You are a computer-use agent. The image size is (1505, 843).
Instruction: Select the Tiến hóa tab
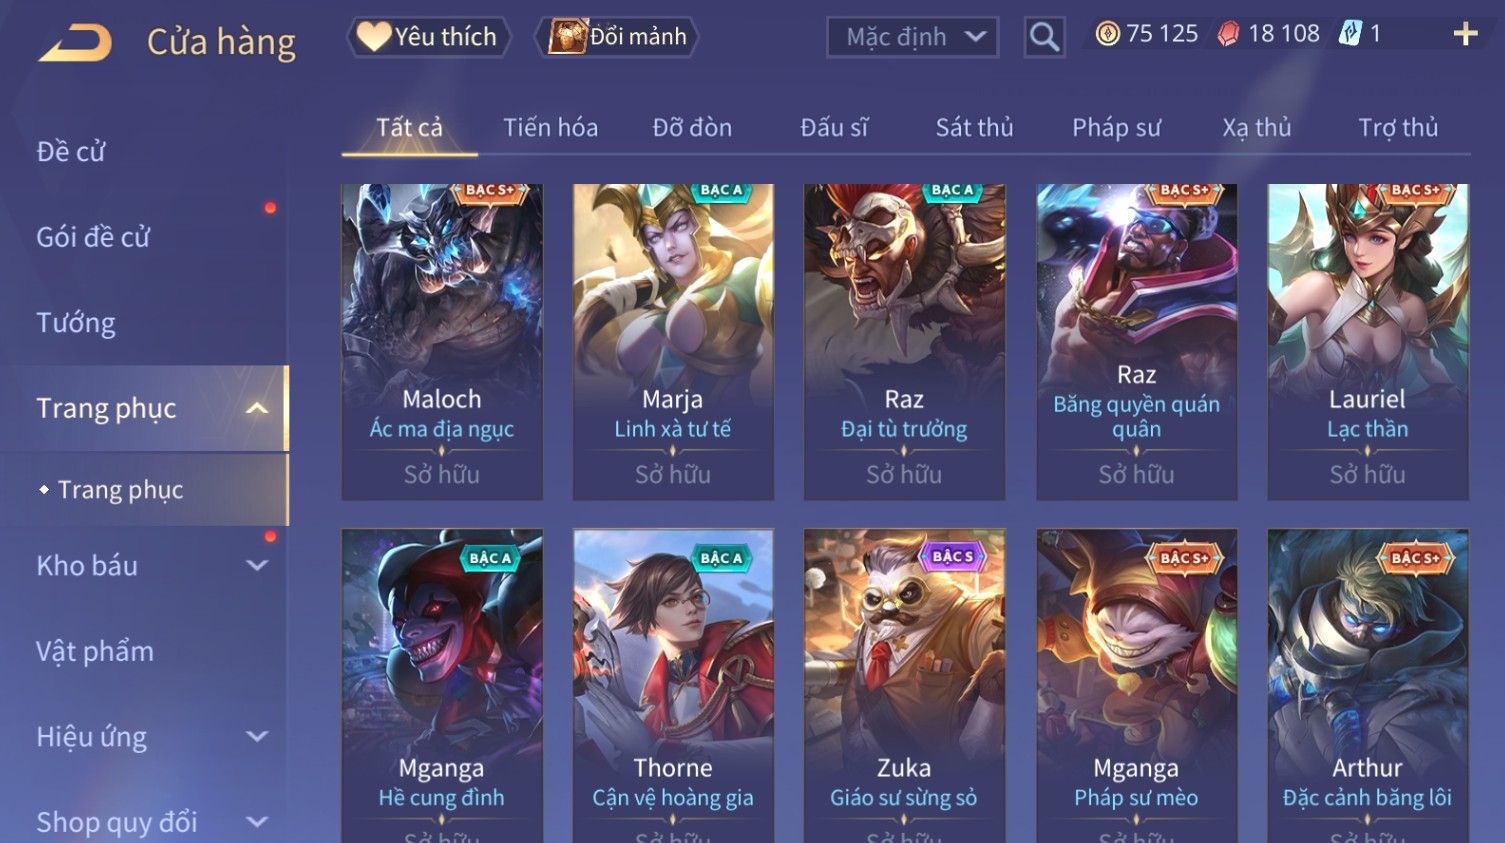[550, 128]
